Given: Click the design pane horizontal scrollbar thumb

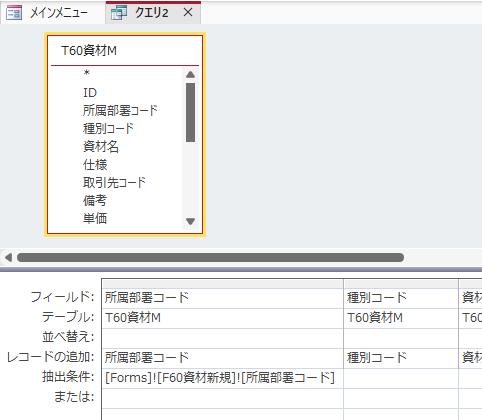Looking at the screenshot, I should coord(210,257).
